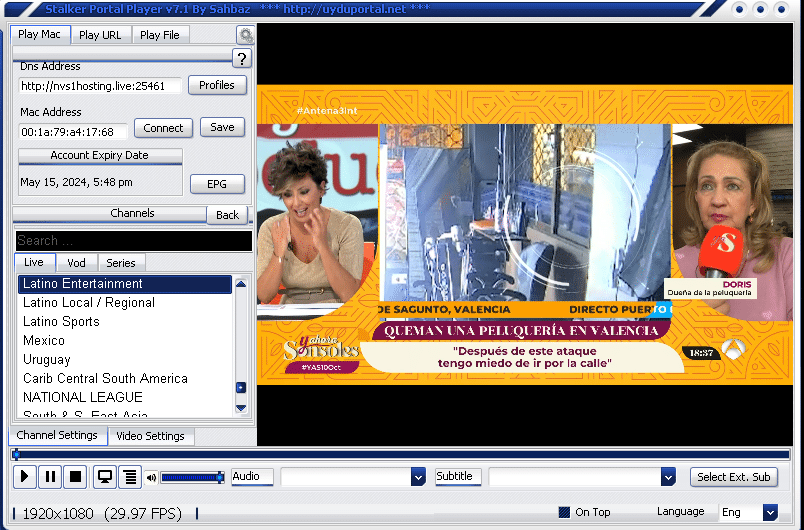The width and height of the screenshot is (804, 530).
Task: Click the Save button
Action: pos(222,127)
